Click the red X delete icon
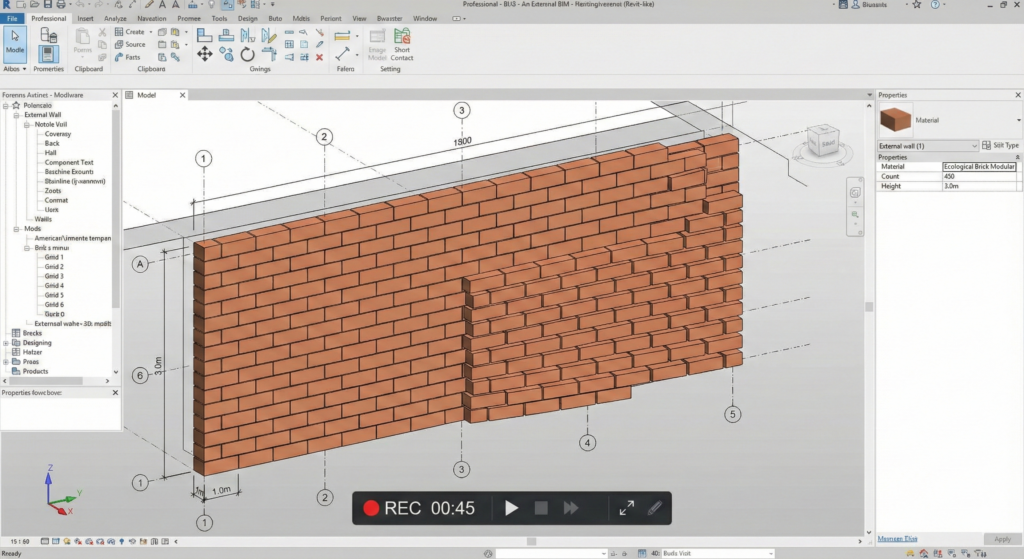 319,58
